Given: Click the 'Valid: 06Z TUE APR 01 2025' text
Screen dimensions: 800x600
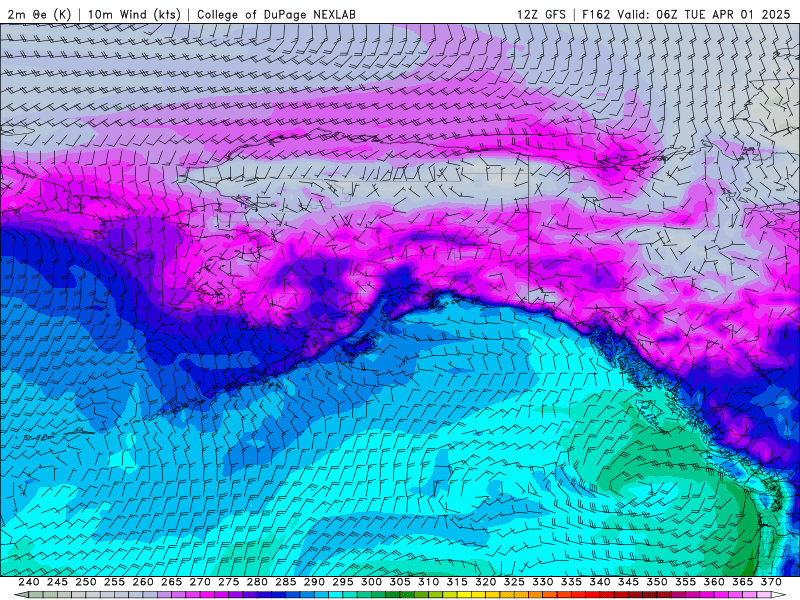Looking at the screenshot, I should click(x=704, y=14).
